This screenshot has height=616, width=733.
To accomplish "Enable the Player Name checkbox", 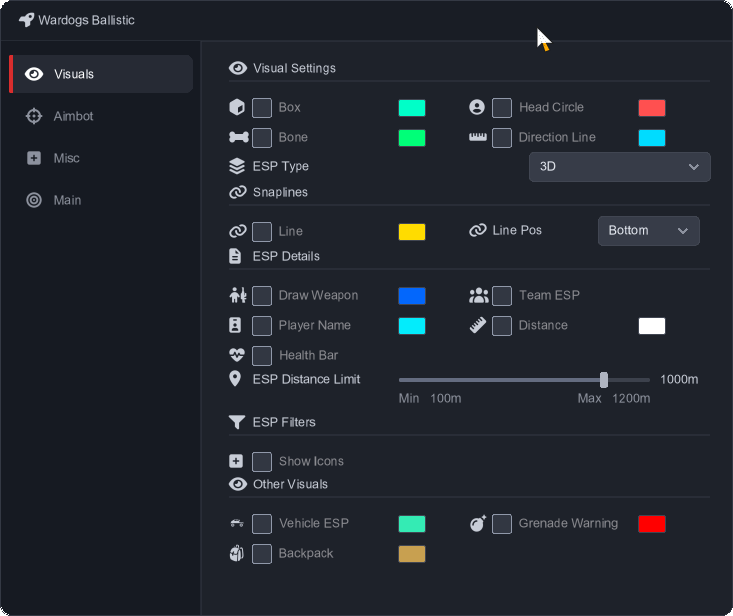I will (x=262, y=326).
